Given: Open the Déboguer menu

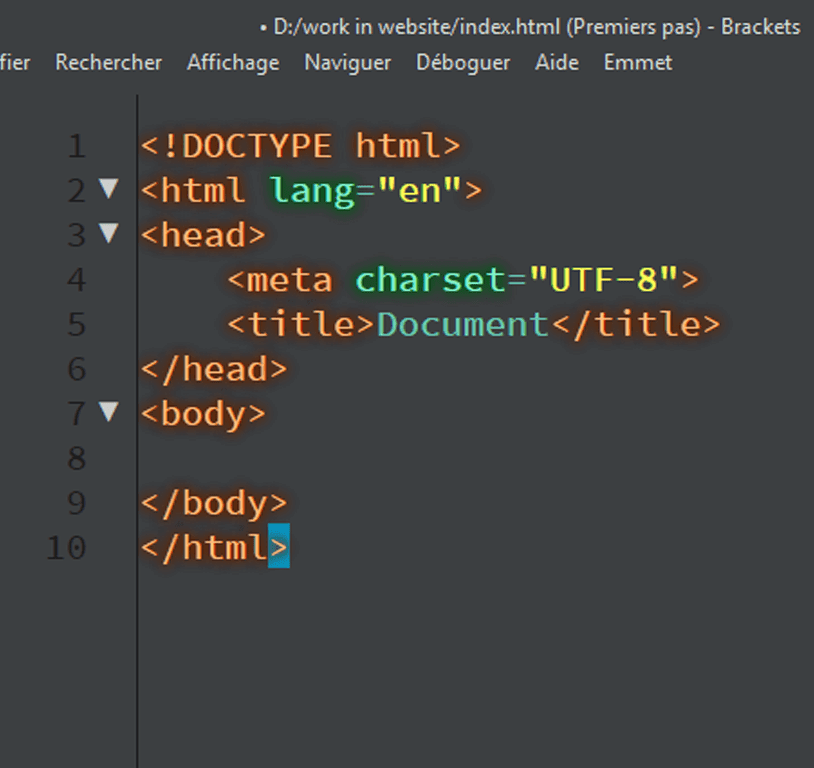Looking at the screenshot, I should [x=462, y=62].
